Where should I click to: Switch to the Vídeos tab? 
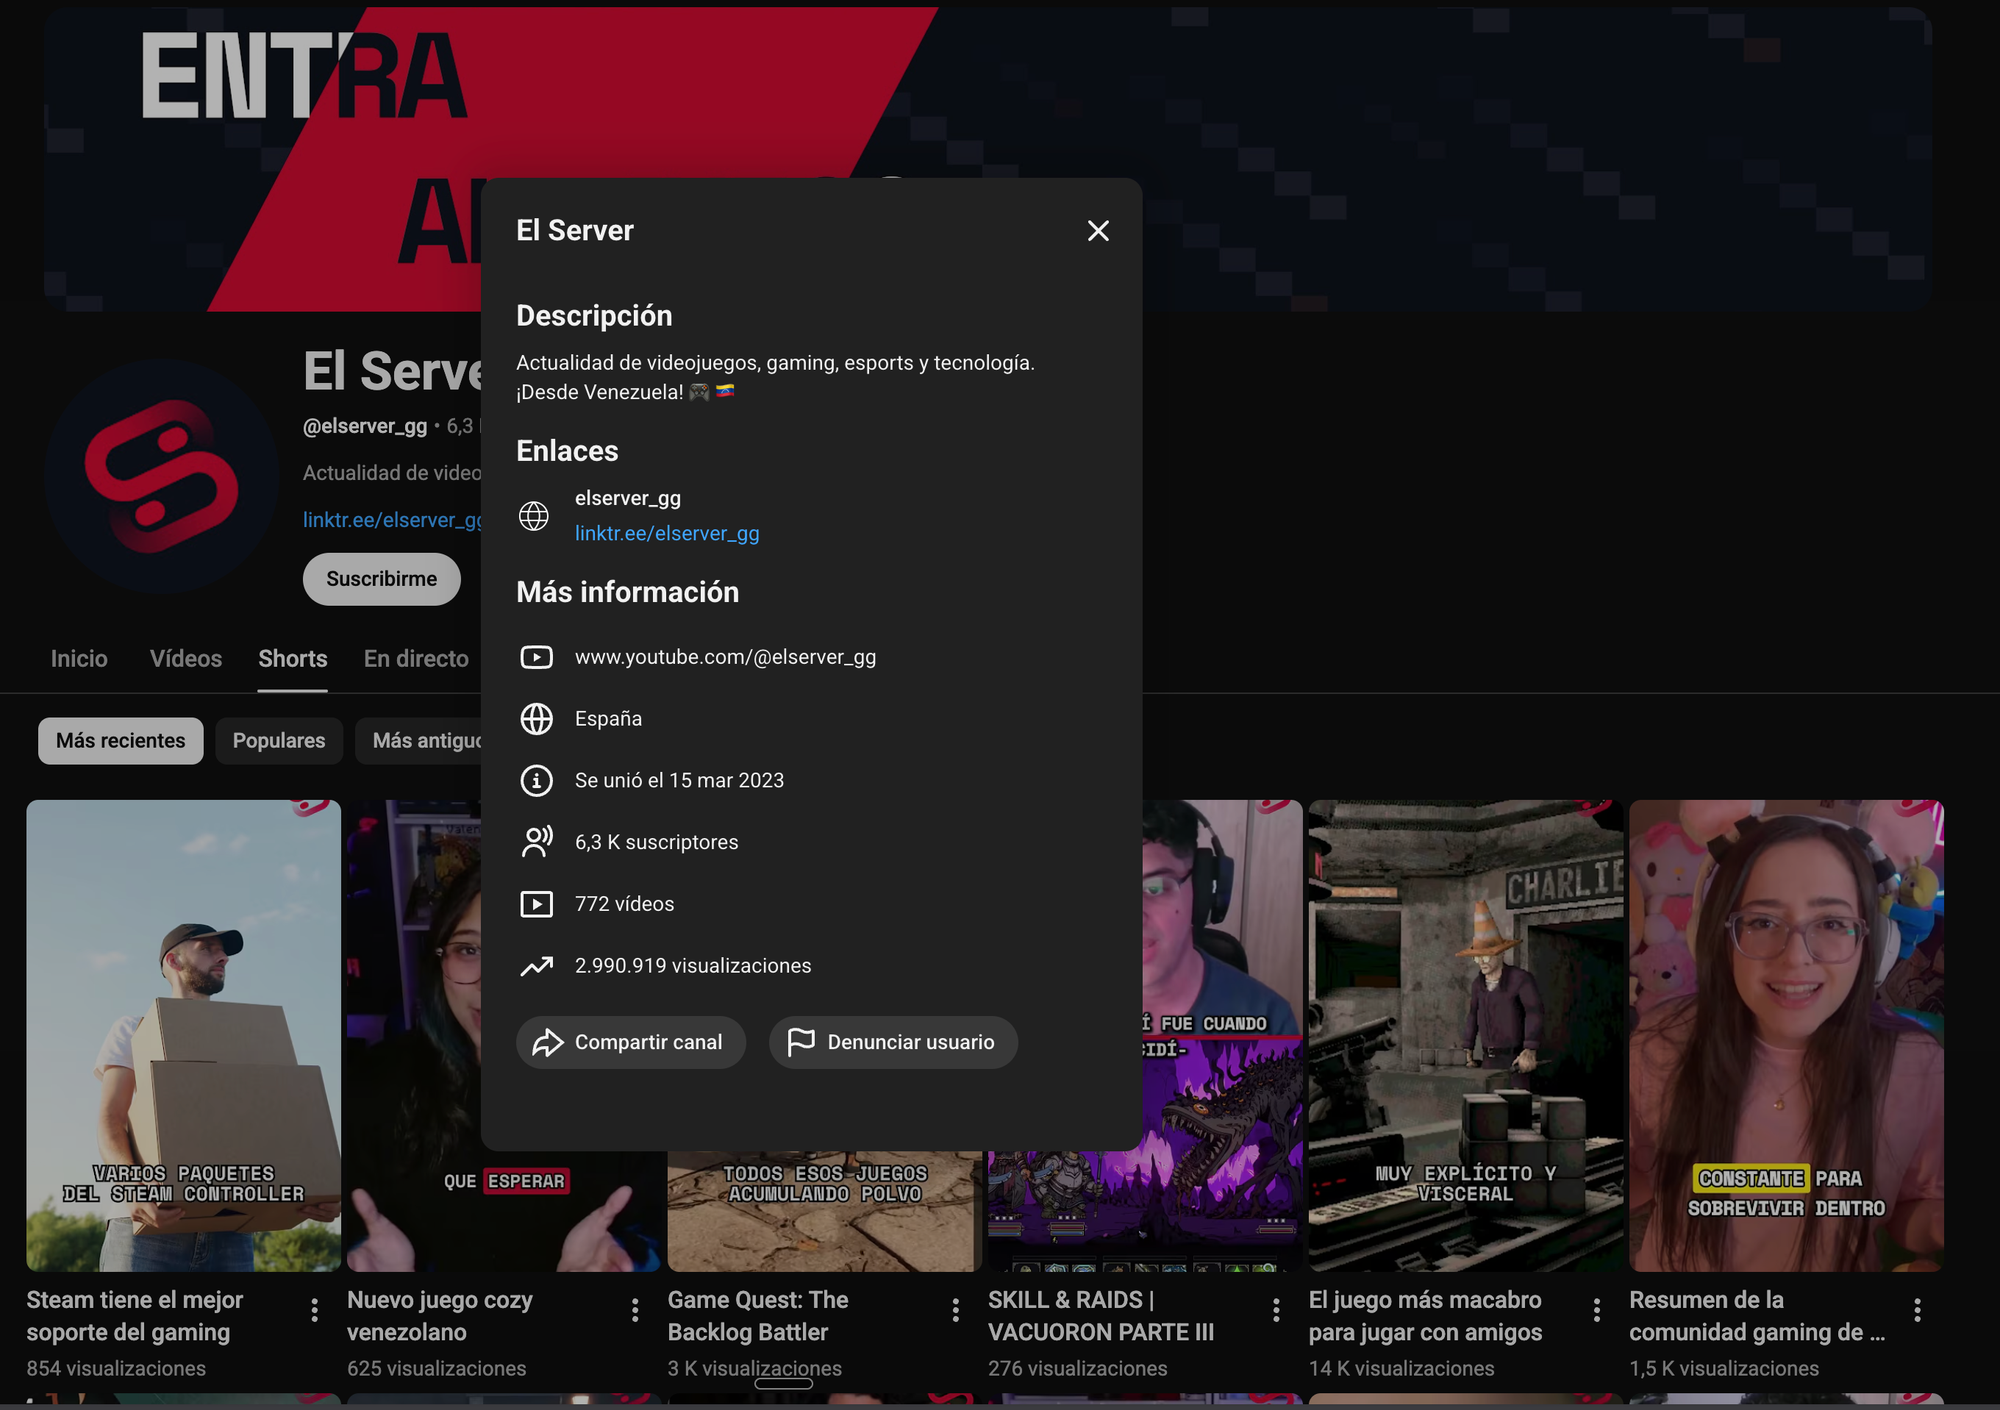(186, 658)
